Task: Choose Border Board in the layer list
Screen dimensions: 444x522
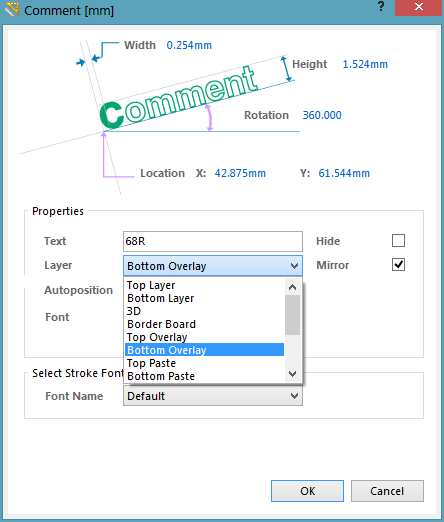Action: point(204,324)
